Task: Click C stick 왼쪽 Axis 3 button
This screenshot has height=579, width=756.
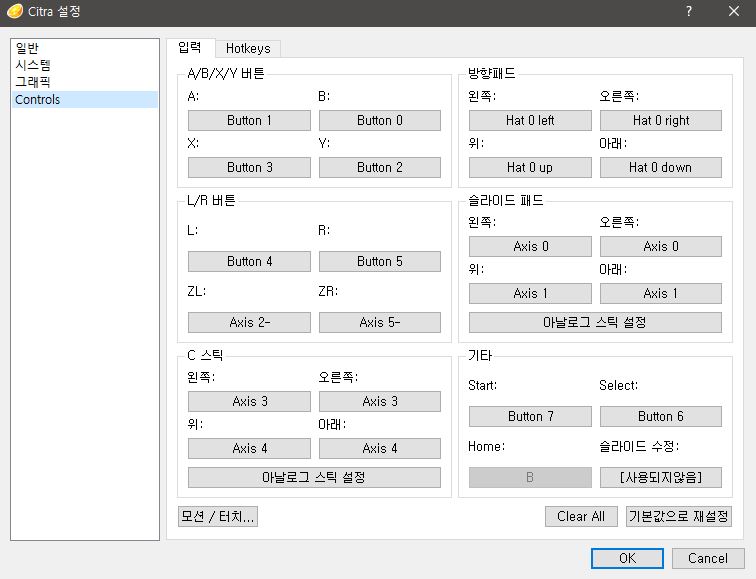Action: (249, 402)
